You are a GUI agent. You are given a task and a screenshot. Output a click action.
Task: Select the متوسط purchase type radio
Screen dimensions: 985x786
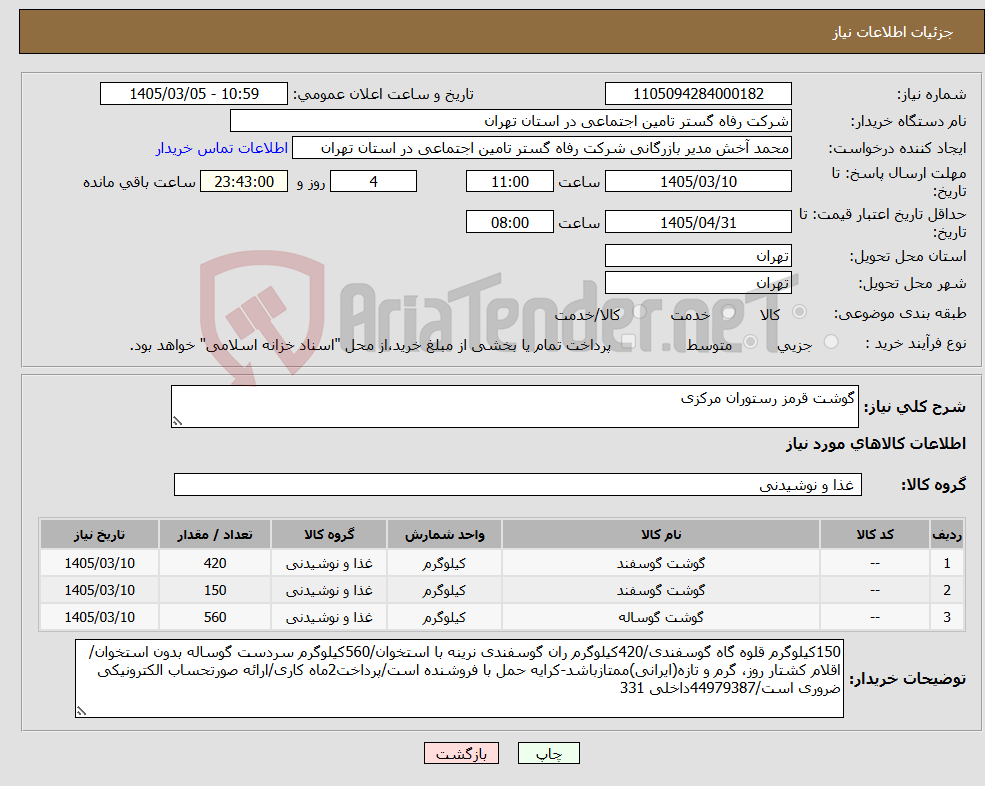pyautogui.click(x=750, y=342)
